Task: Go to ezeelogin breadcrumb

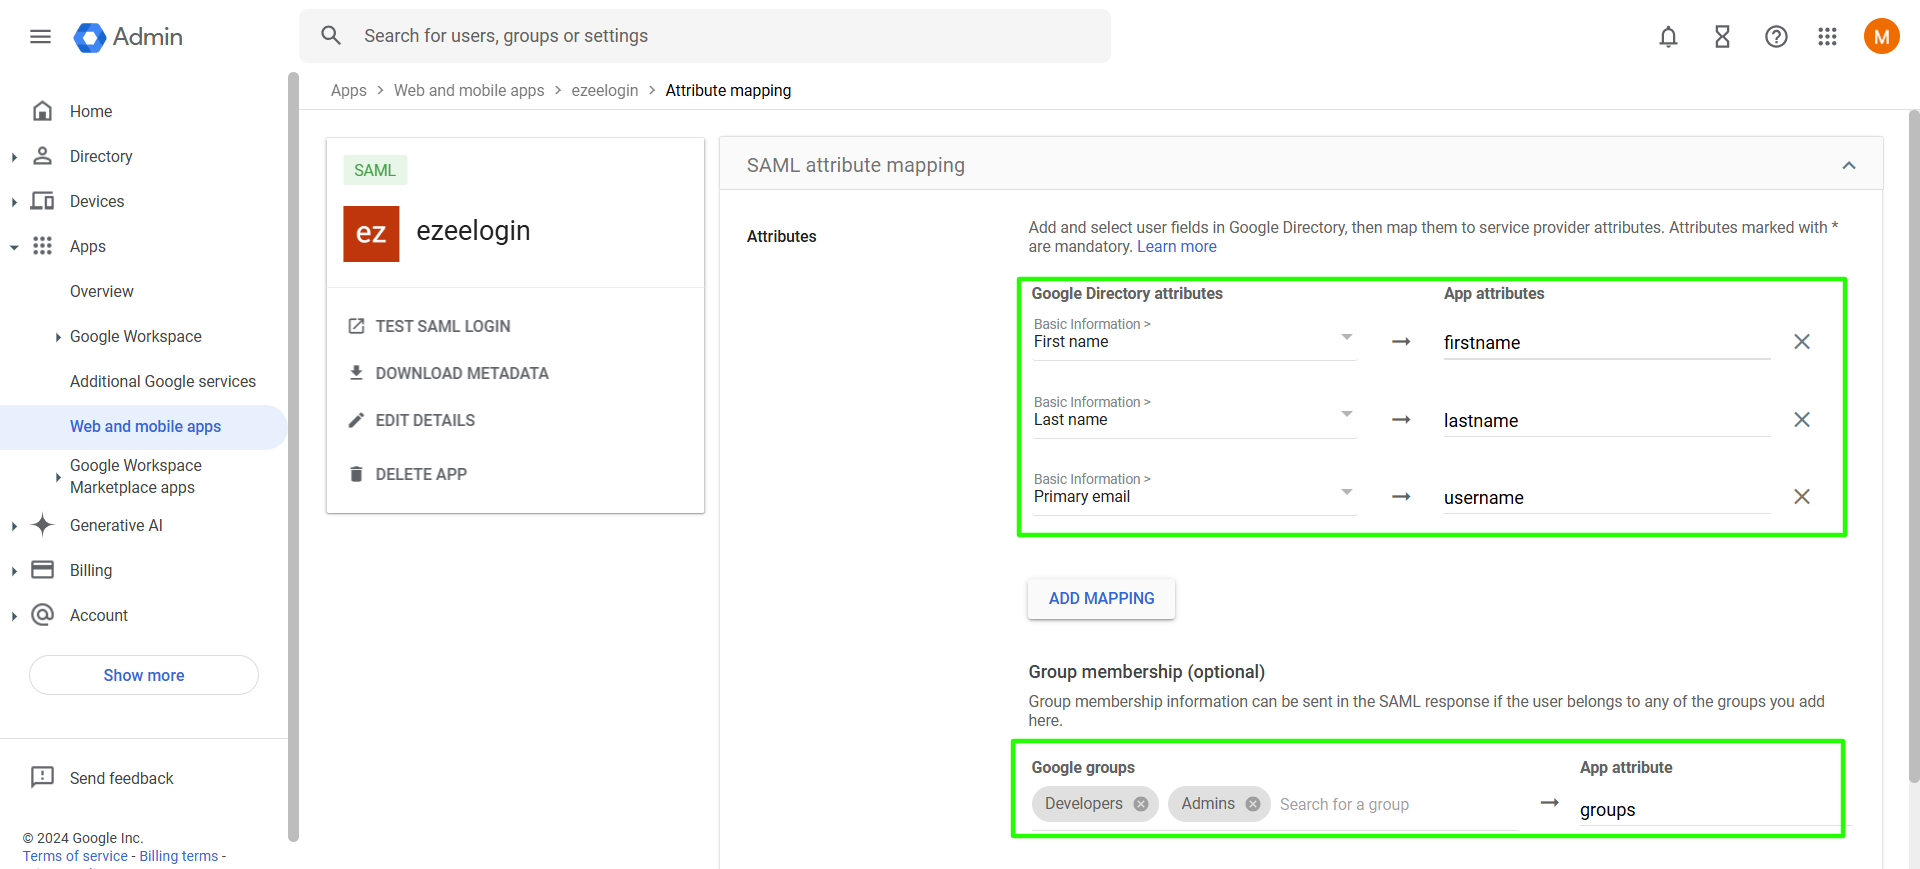Action: pyautogui.click(x=605, y=90)
